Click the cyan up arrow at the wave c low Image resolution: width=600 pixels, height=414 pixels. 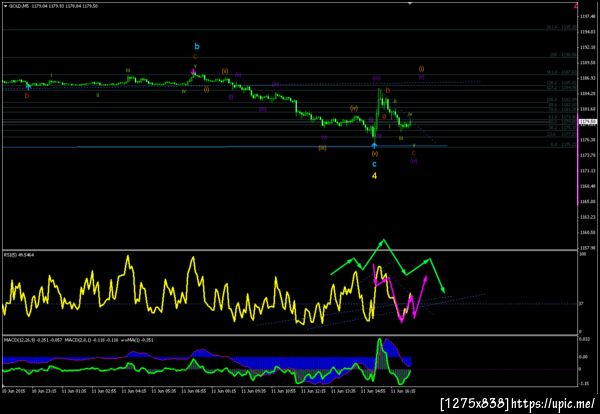374,145
